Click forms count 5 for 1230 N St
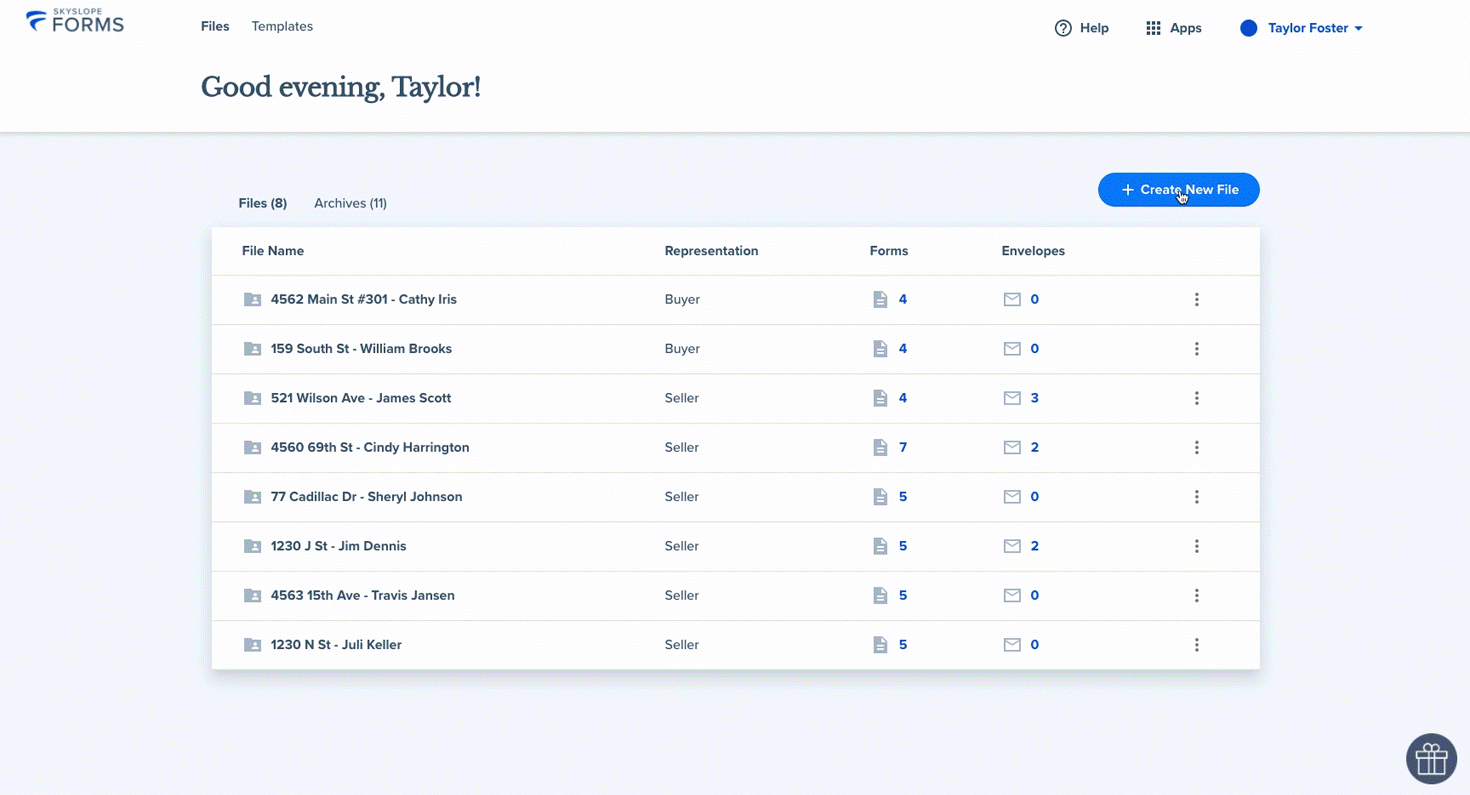Viewport: 1470px width, 795px height. (x=903, y=645)
